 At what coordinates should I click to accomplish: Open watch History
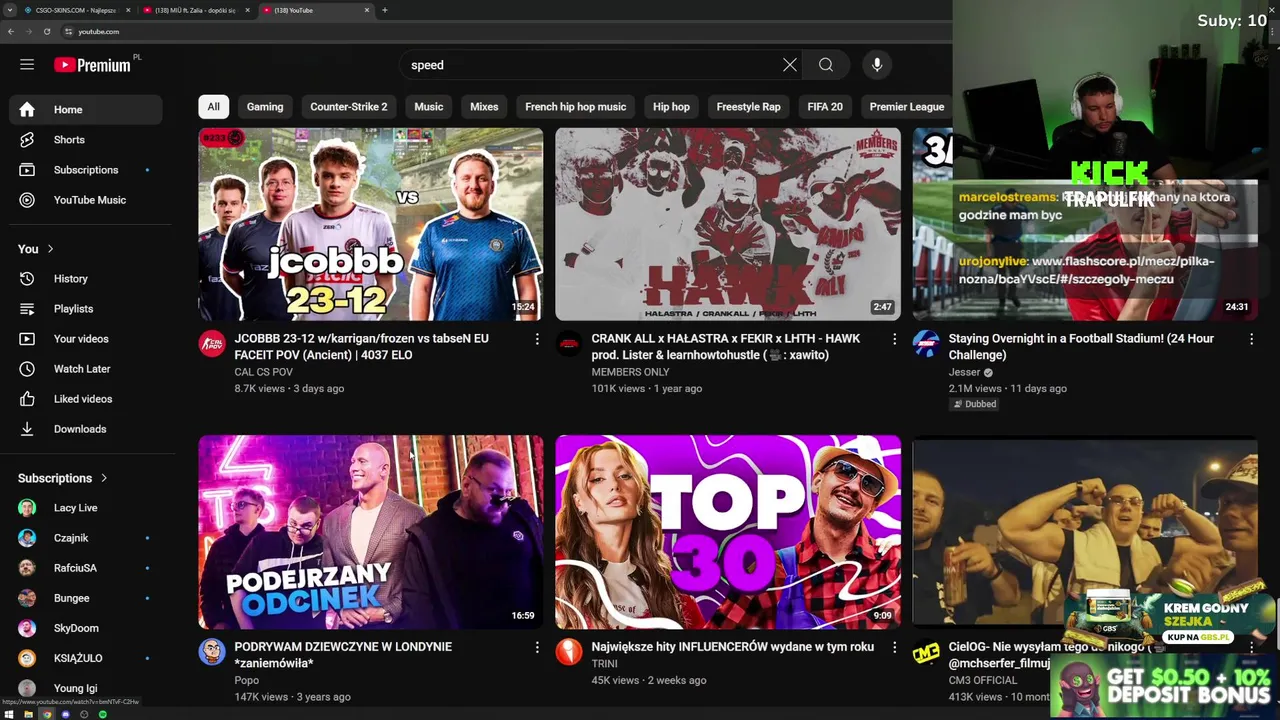pyautogui.click(x=86, y=279)
